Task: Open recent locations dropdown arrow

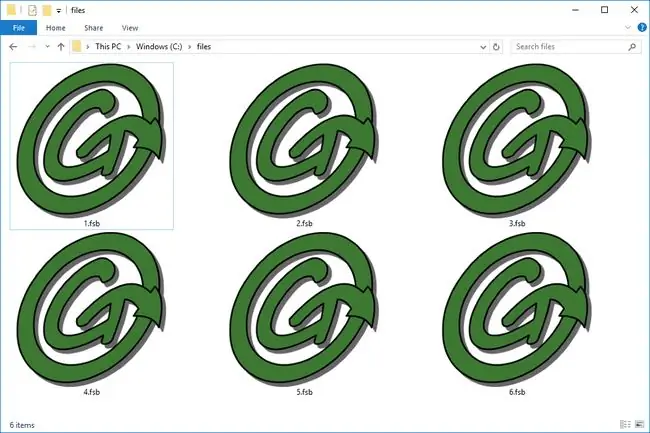Action: tap(48, 47)
